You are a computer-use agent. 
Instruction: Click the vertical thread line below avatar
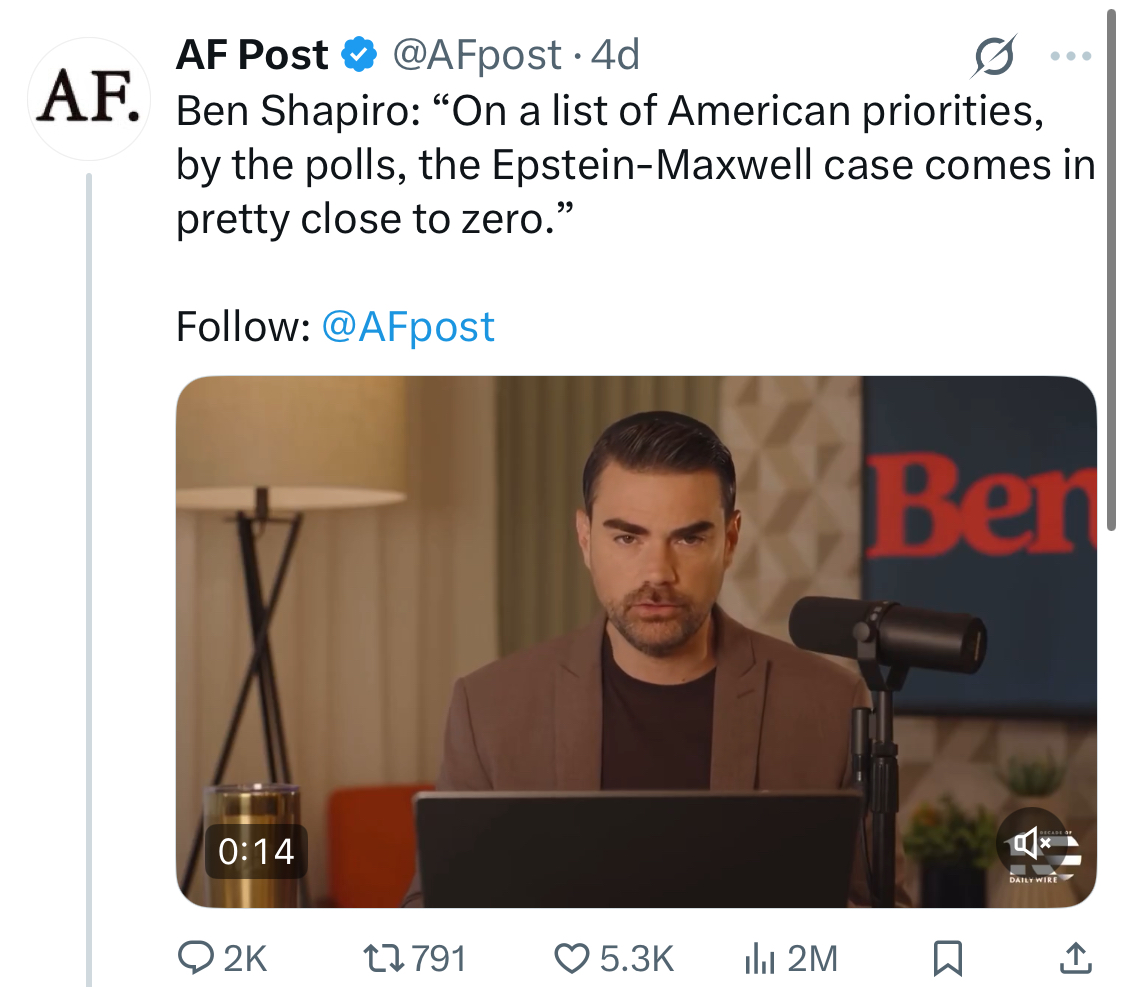pyautogui.click(x=89, y=580)
